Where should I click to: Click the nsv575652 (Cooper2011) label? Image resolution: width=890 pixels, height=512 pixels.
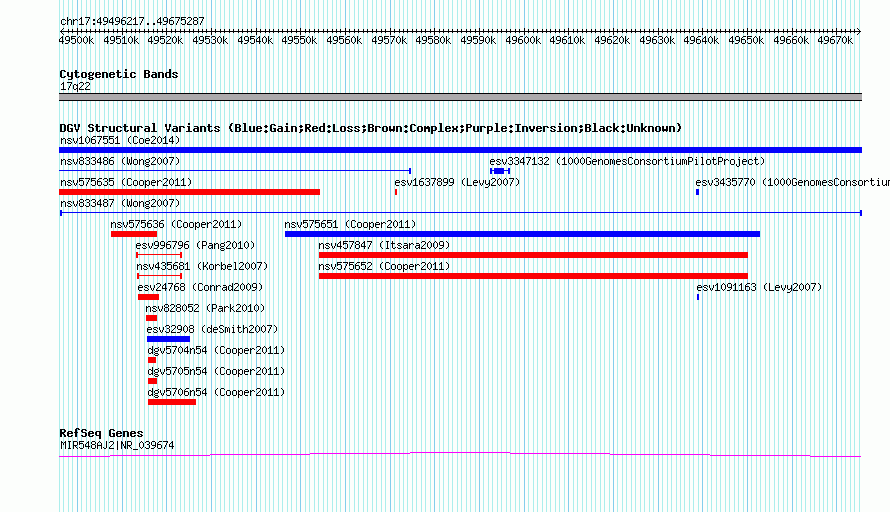coord(384,266)
